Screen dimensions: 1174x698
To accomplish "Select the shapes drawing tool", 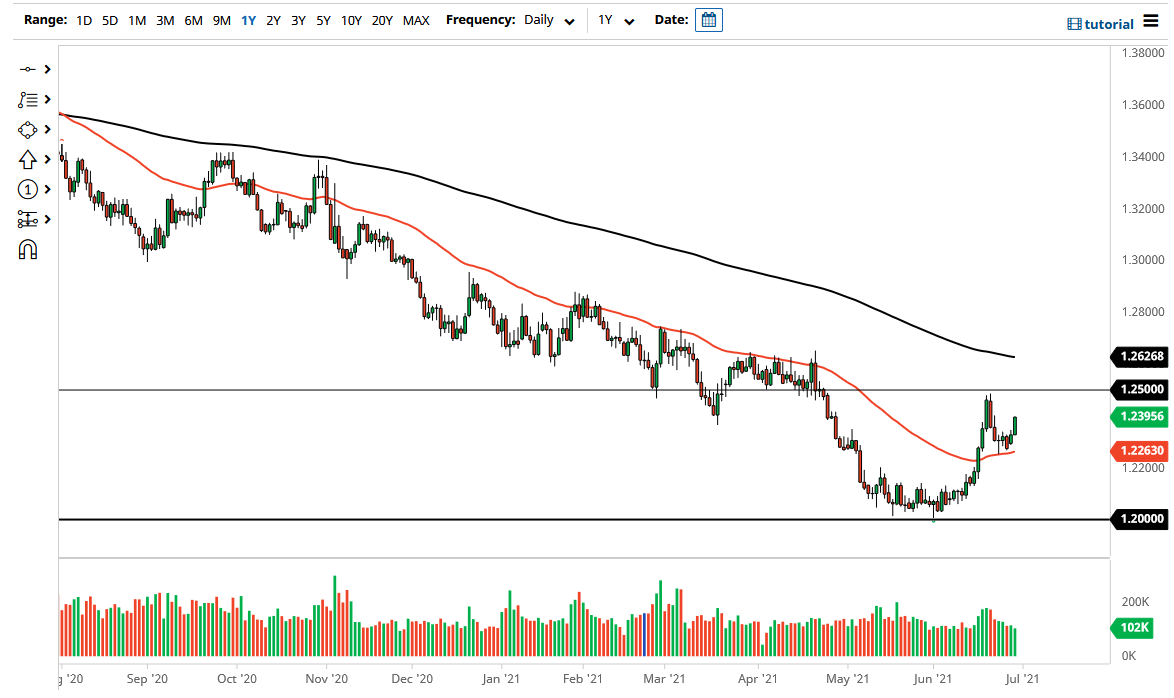I will click(28, 129).
